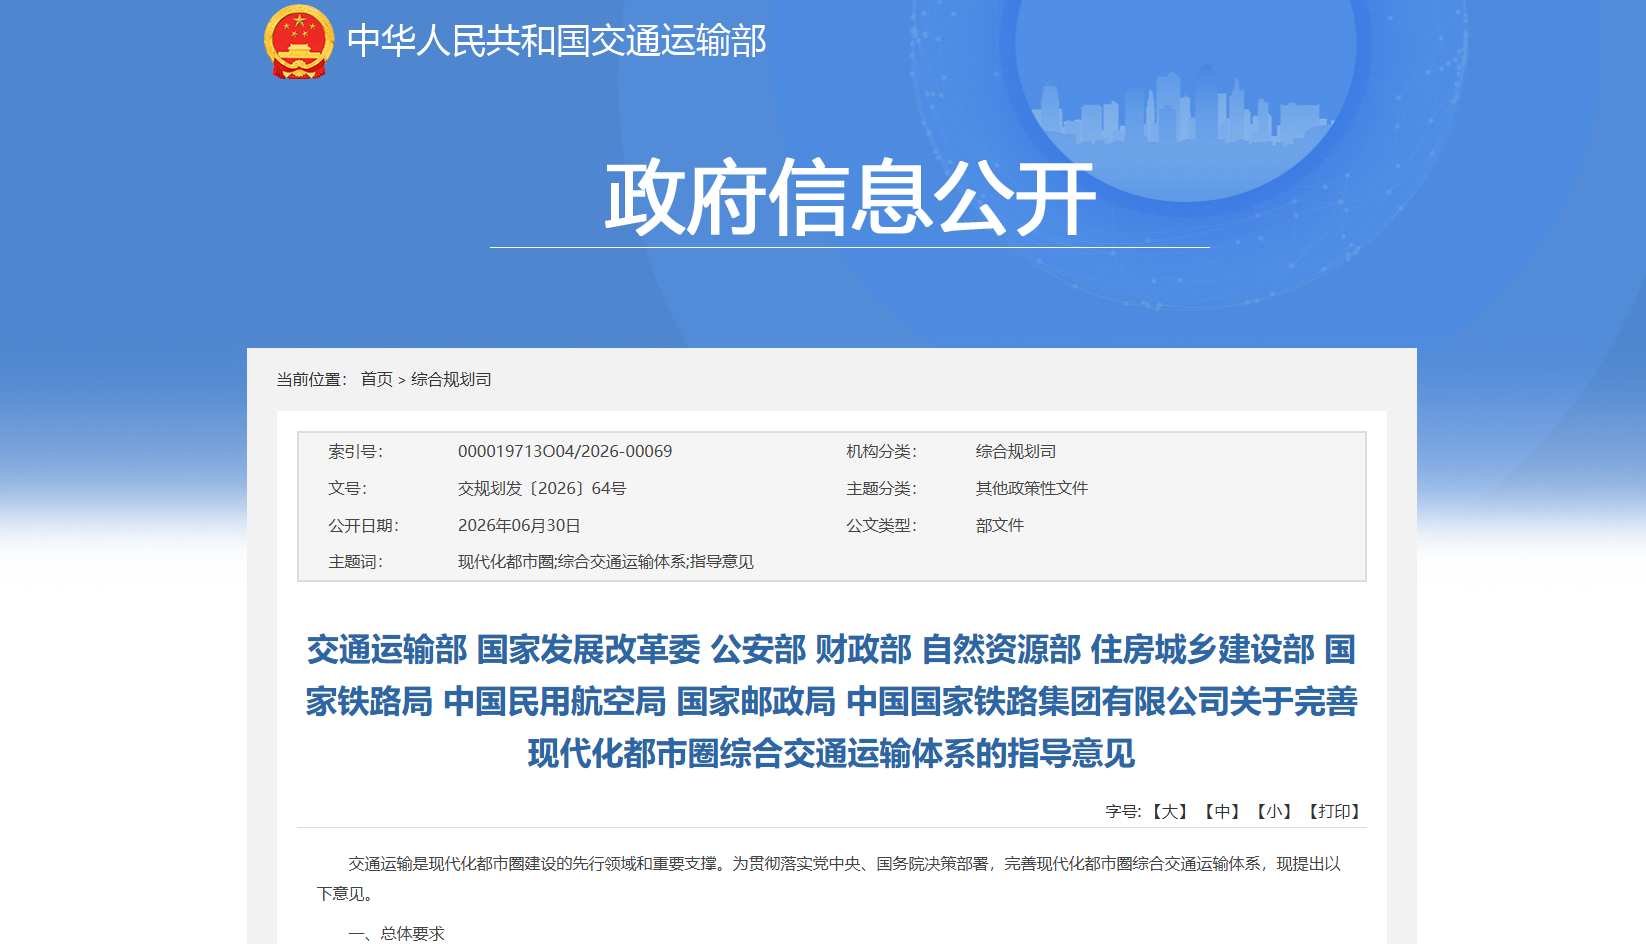Click the national emblem logo
Viewport: 1646px width, 944px height.
click(298, 42)
